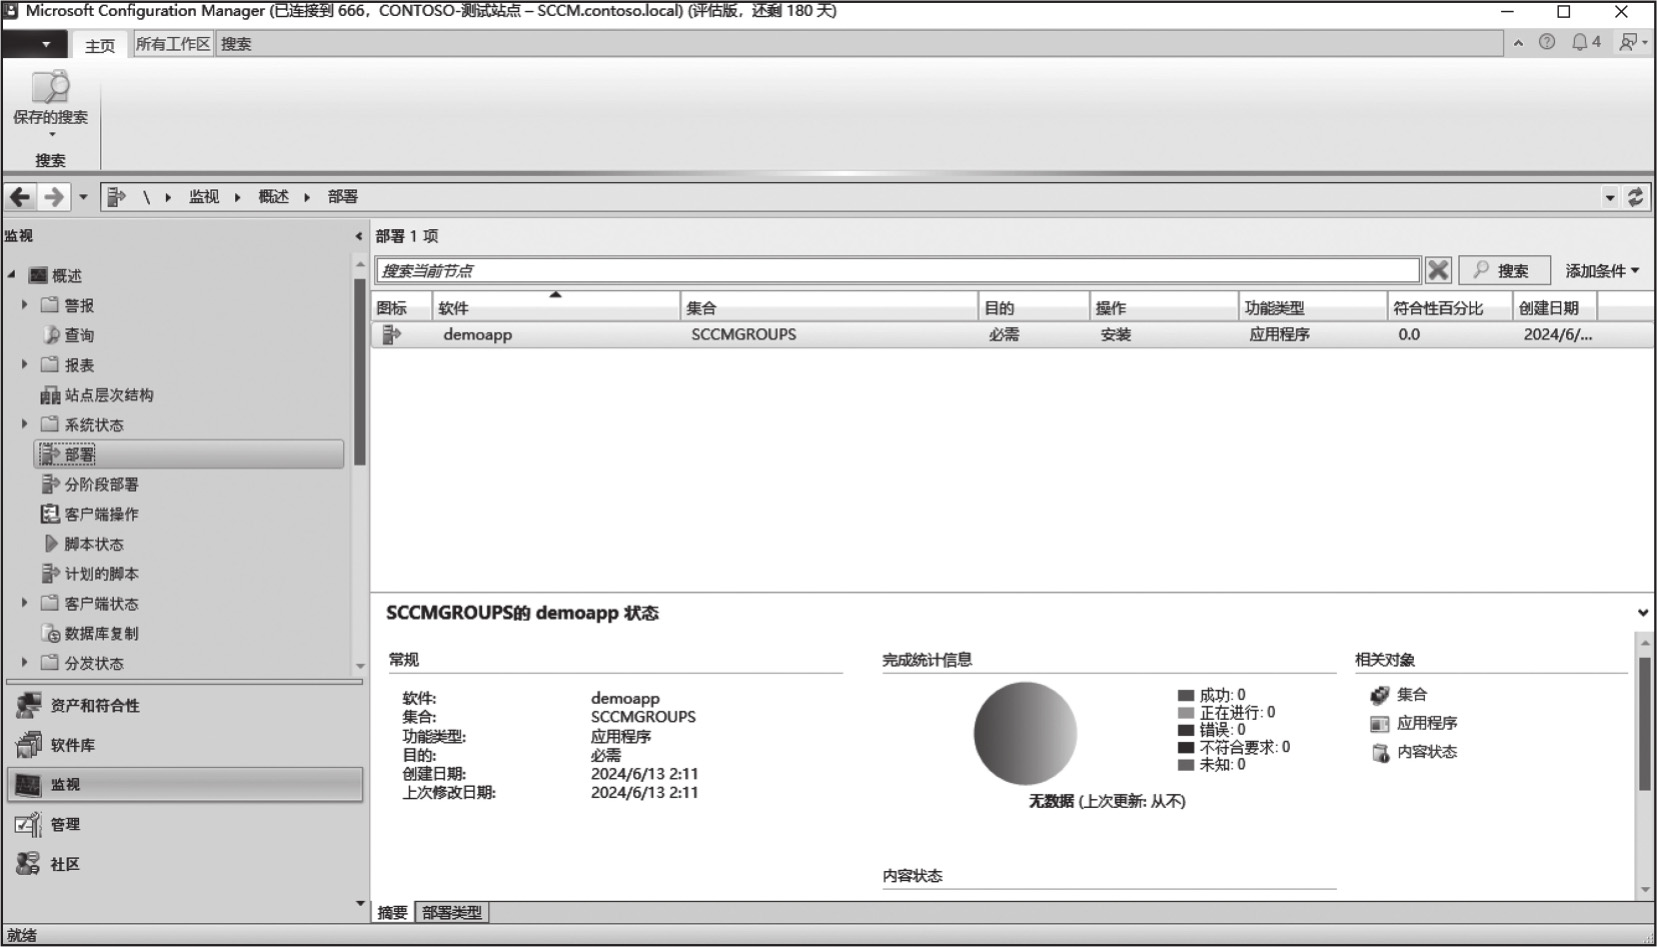Switch to the 摘要 bottom tab

(x=392, y=912)
